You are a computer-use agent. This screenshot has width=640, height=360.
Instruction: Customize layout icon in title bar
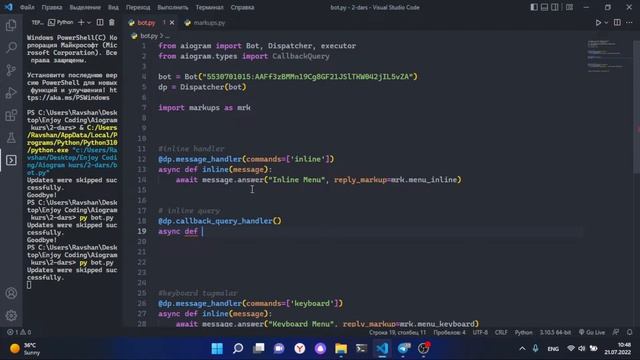pyautogui.click(x=569, y=7)
